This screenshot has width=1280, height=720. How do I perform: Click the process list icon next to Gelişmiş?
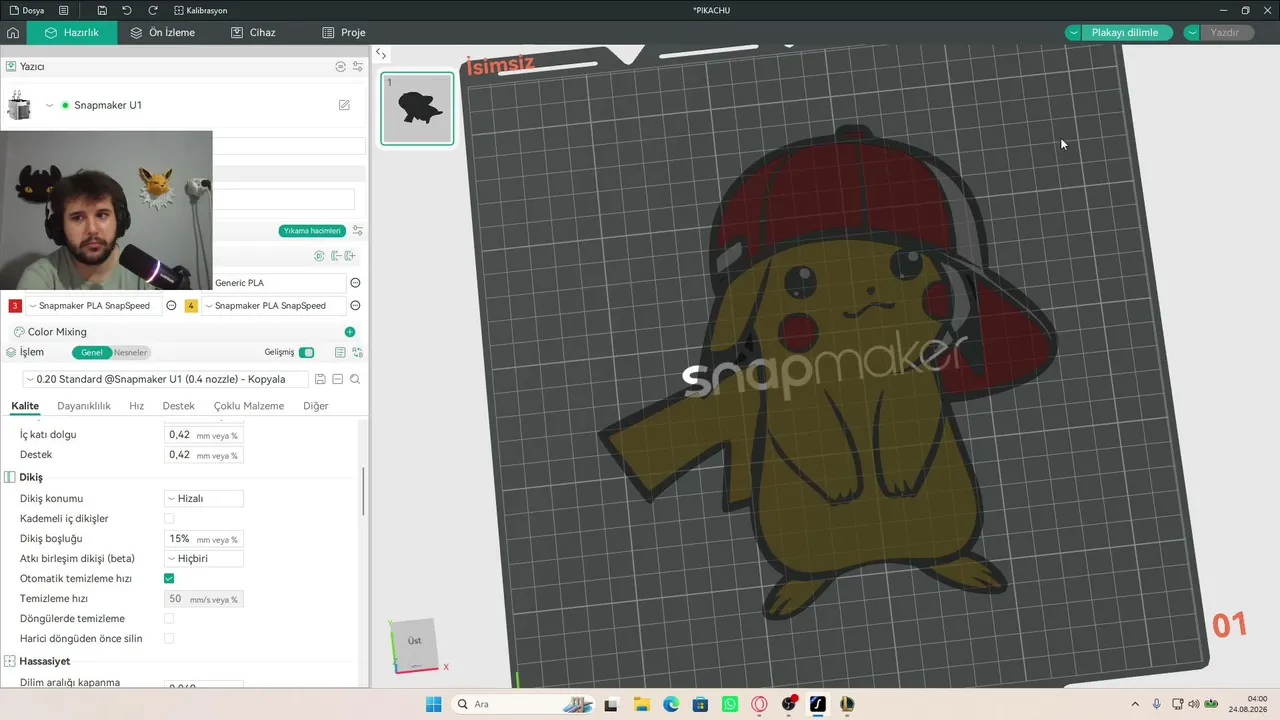(340, 352)
